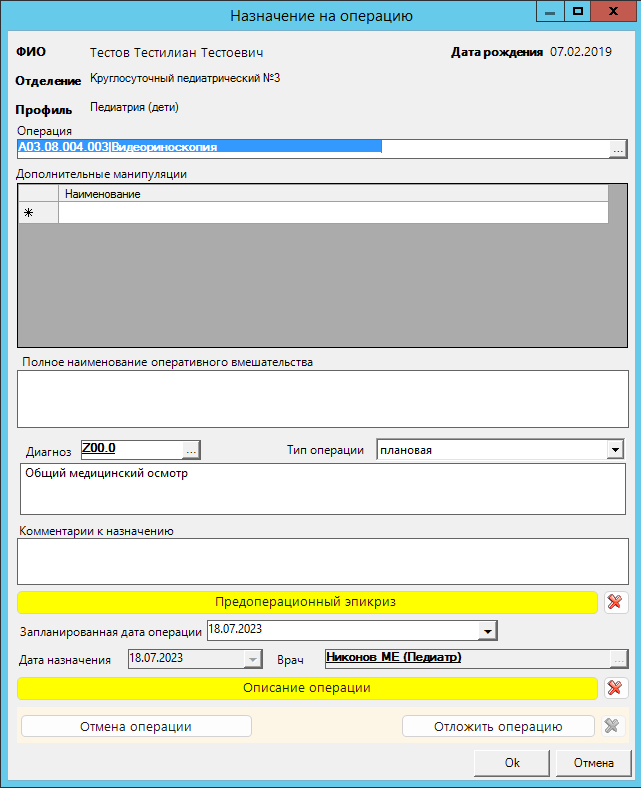This screenshot has width=641, height=788.
Task: Delete the Предоперационный эпикриз with red X
Action: (x=616, y=602)
